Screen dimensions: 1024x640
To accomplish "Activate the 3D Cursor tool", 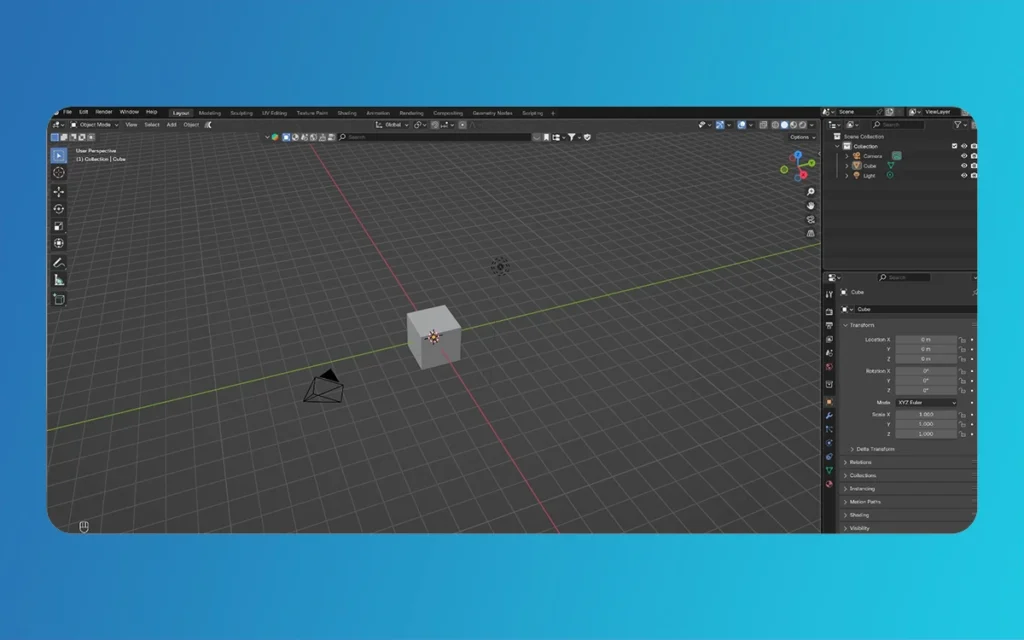I will pos(59,172).
